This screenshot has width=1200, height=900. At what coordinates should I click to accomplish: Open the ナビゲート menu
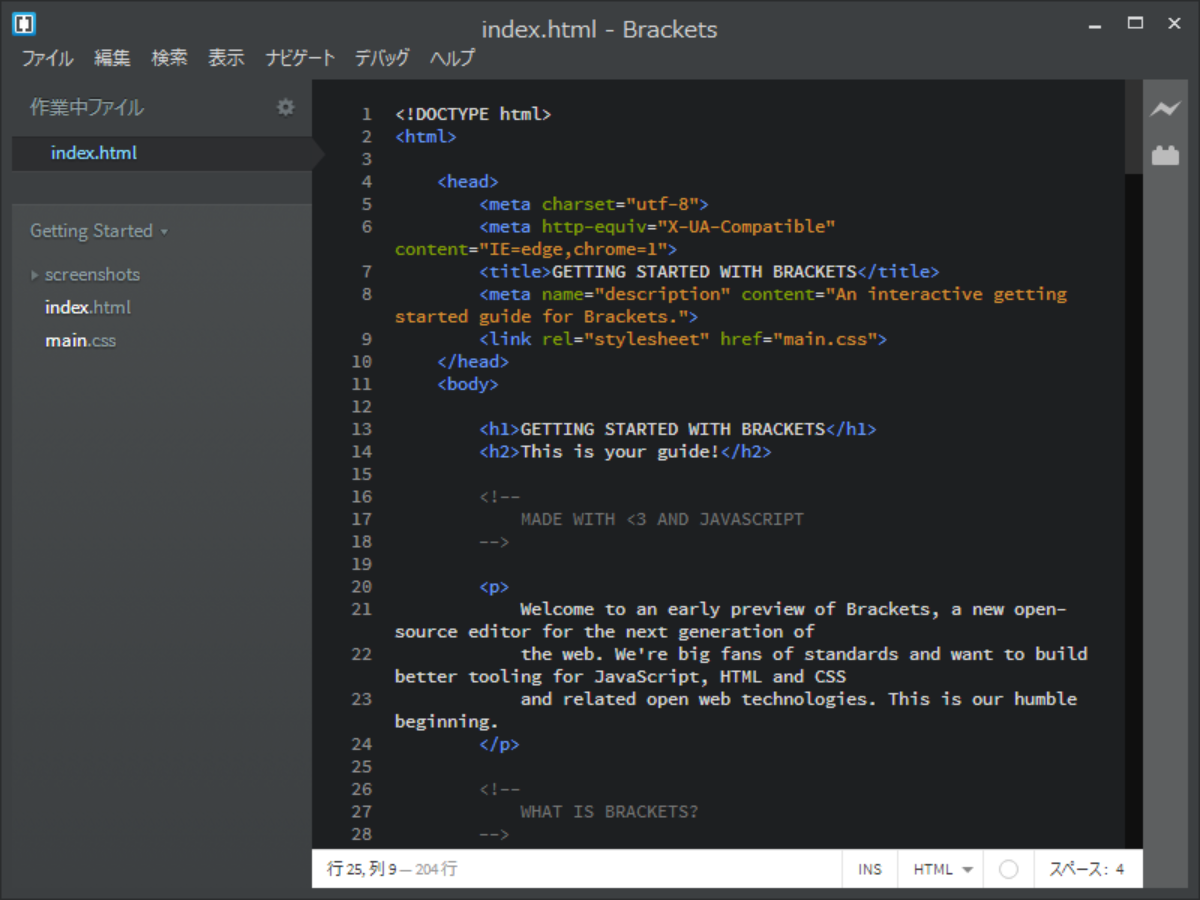300,58
